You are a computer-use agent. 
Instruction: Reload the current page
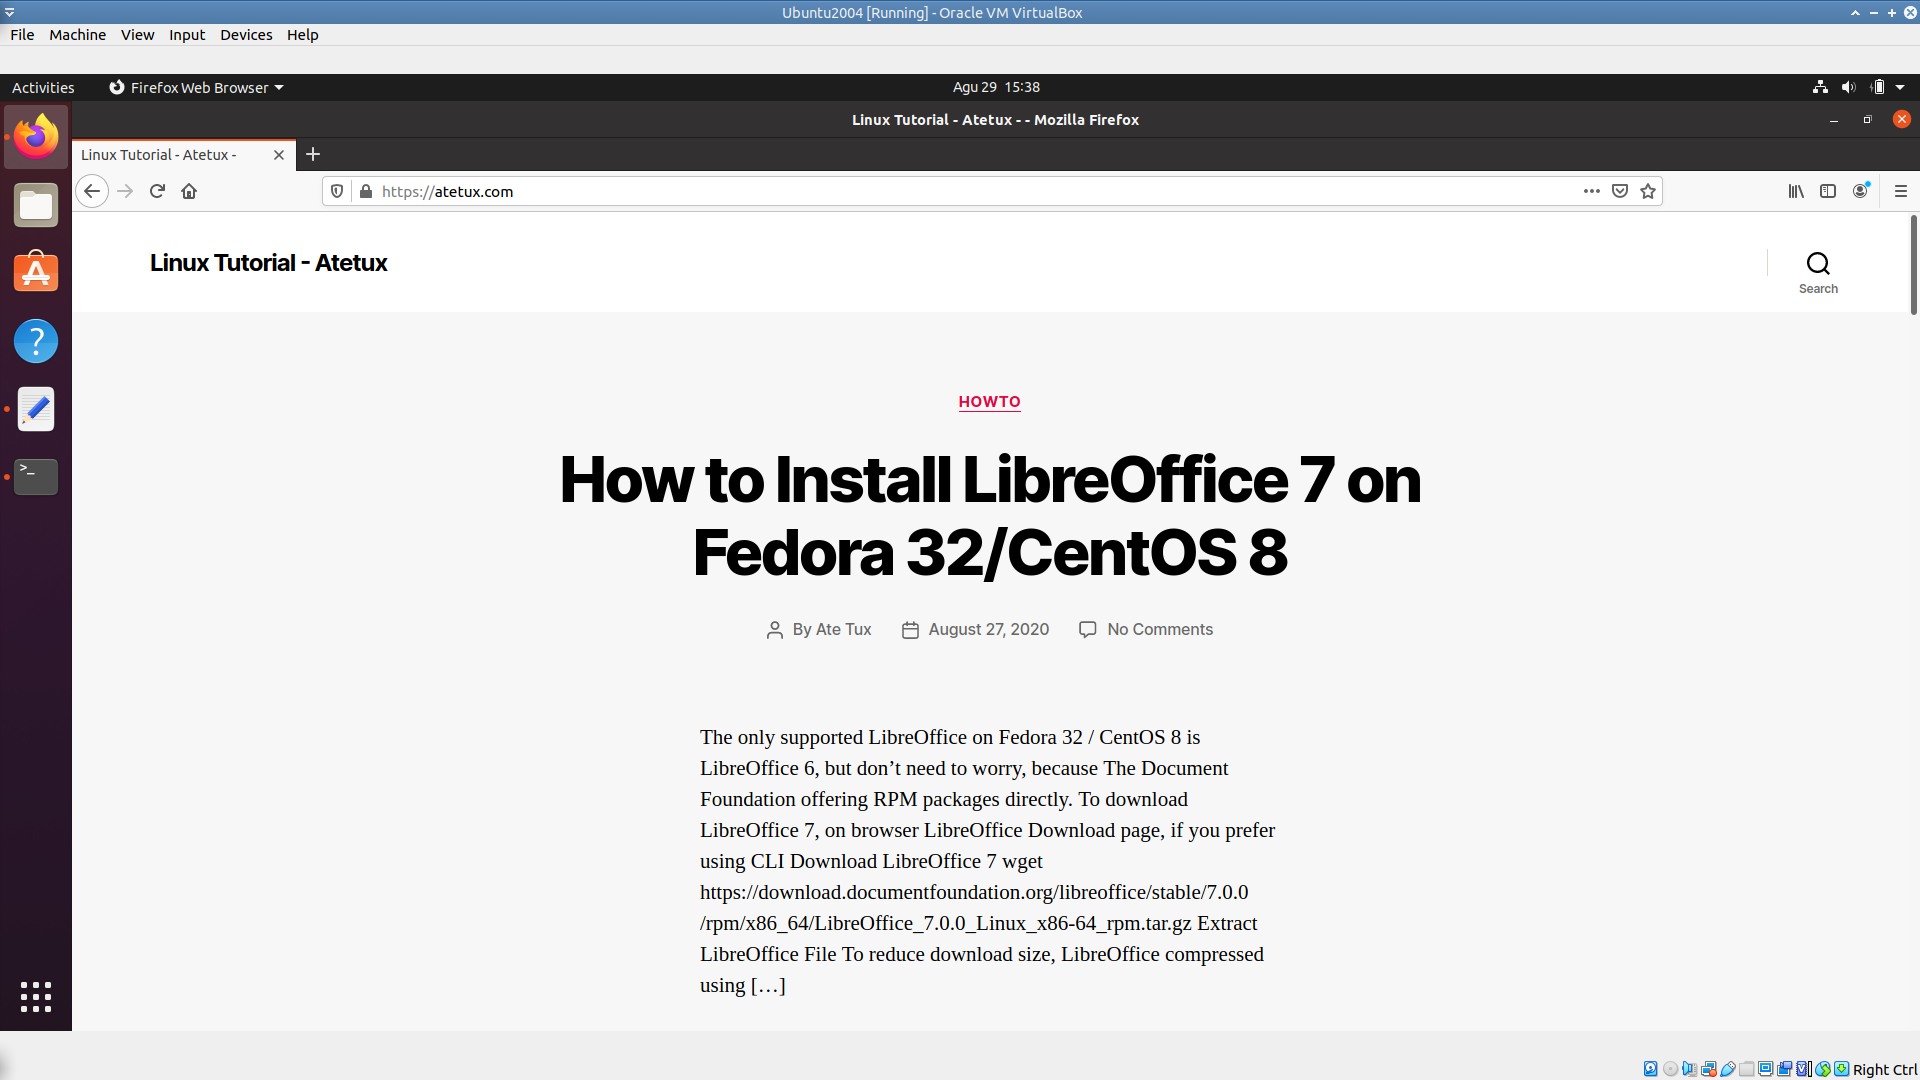pyautogui.click(x=157, y=191)
